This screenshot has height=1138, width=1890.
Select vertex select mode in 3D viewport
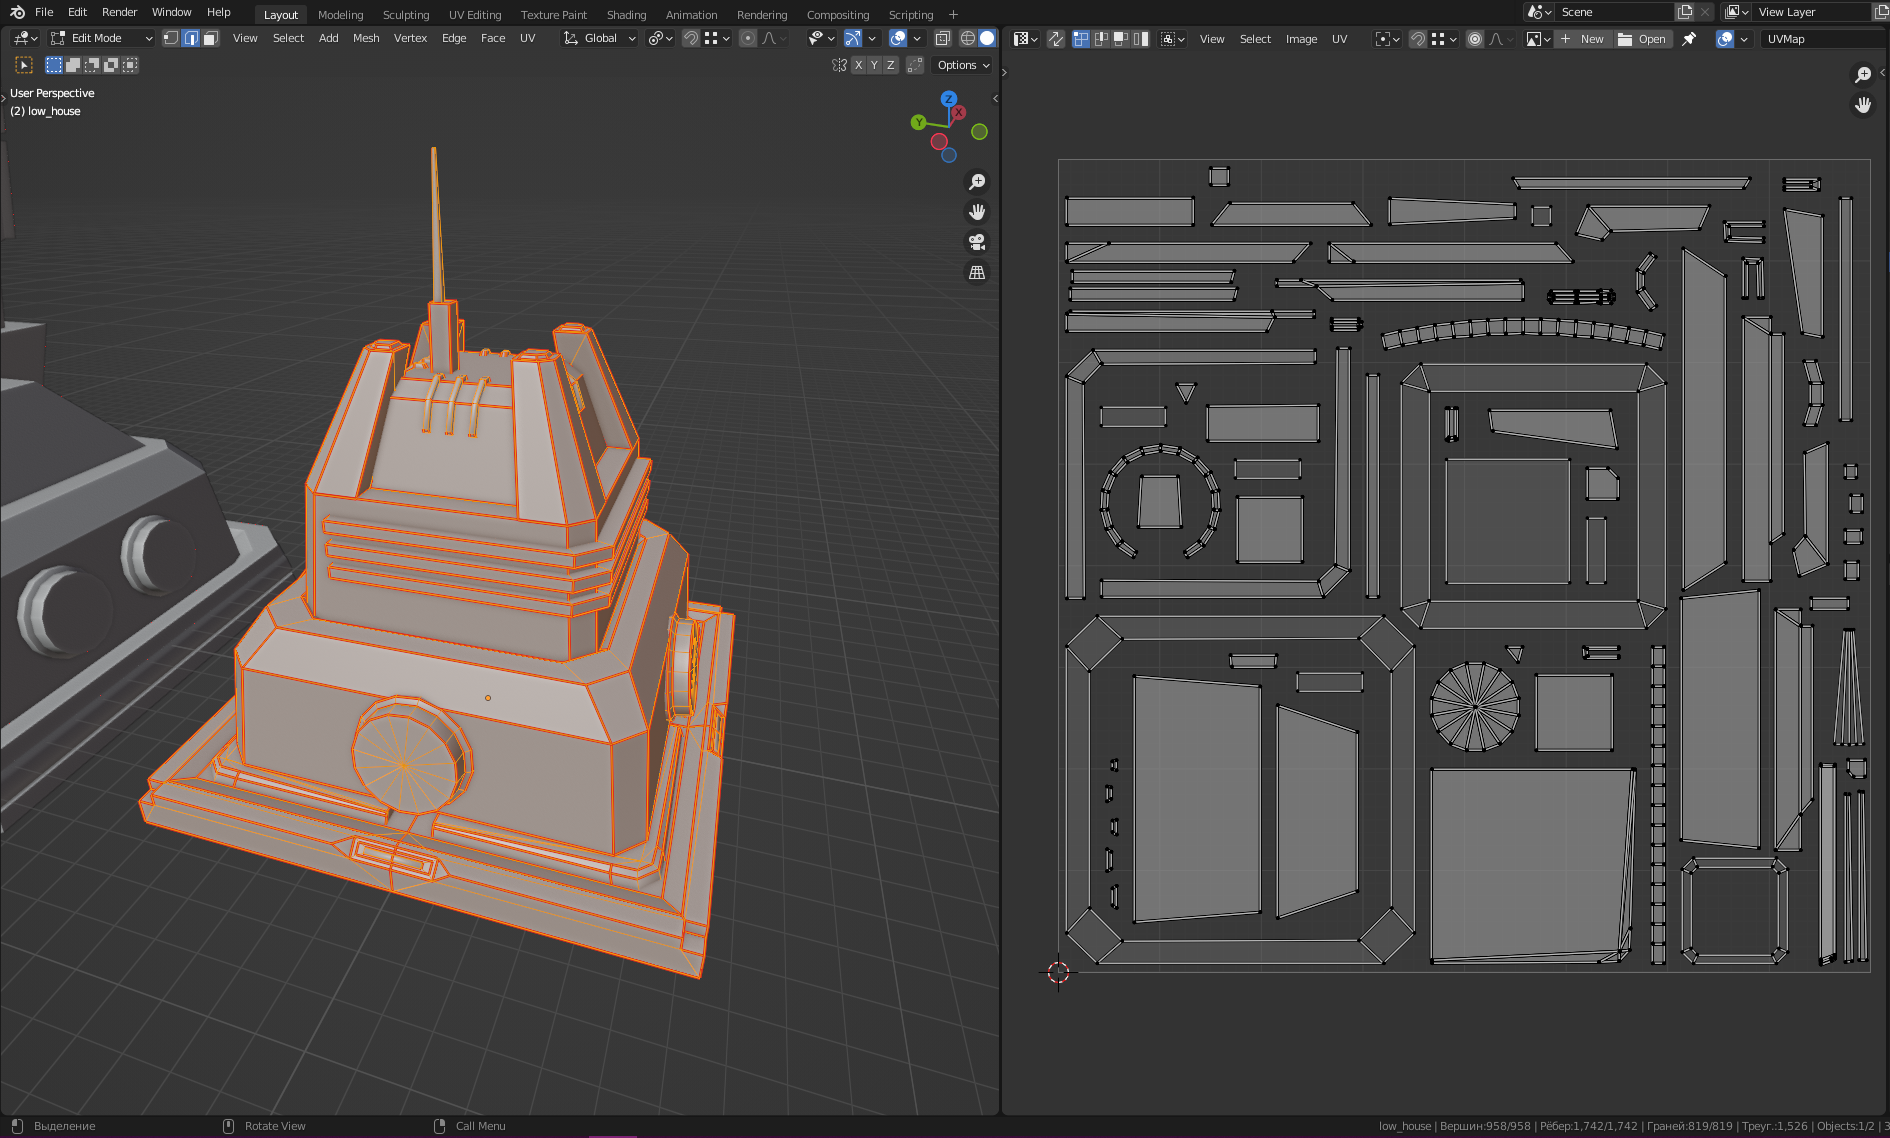click(x=171, y=38)
